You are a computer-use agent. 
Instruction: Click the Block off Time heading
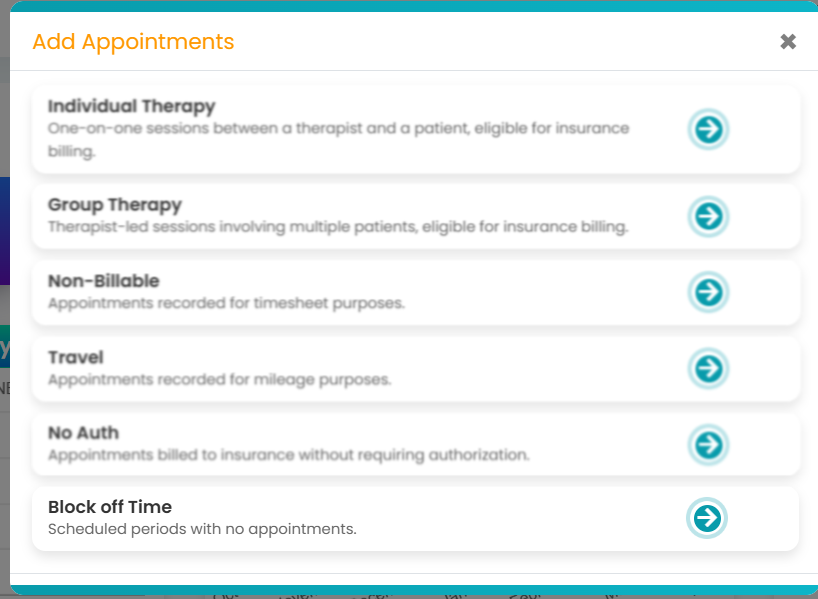tap(110, 507)
